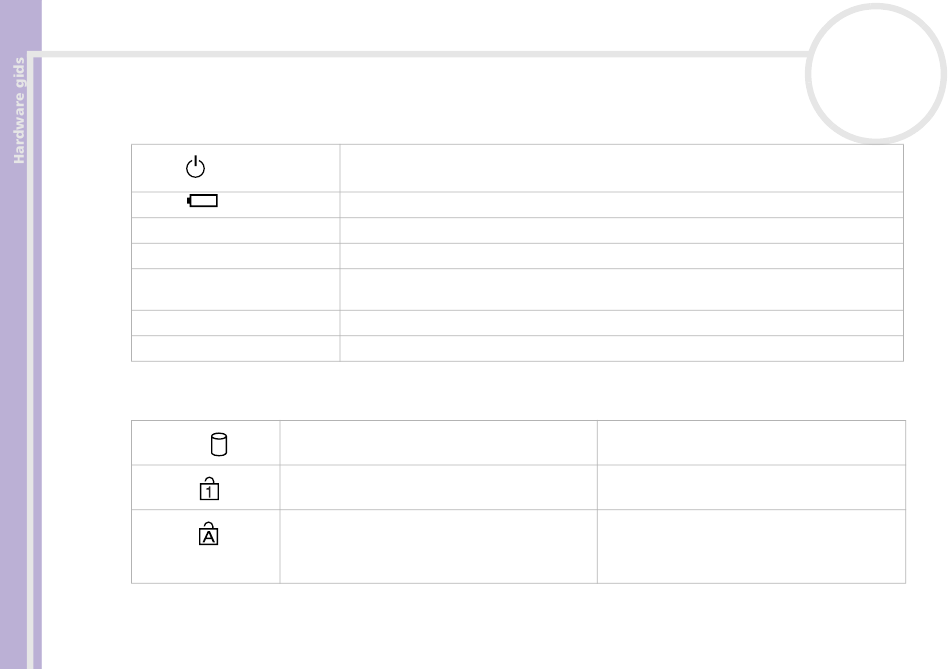Select the last cell in the Caps Lock row
Image resolution: width=950 pixels, height=669 pixels.
tap(751, 547)
